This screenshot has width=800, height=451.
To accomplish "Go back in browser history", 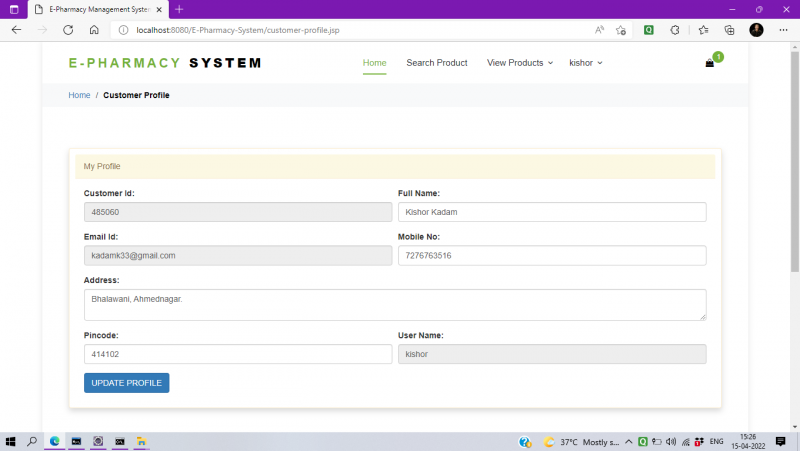I will tap(16, 30).
